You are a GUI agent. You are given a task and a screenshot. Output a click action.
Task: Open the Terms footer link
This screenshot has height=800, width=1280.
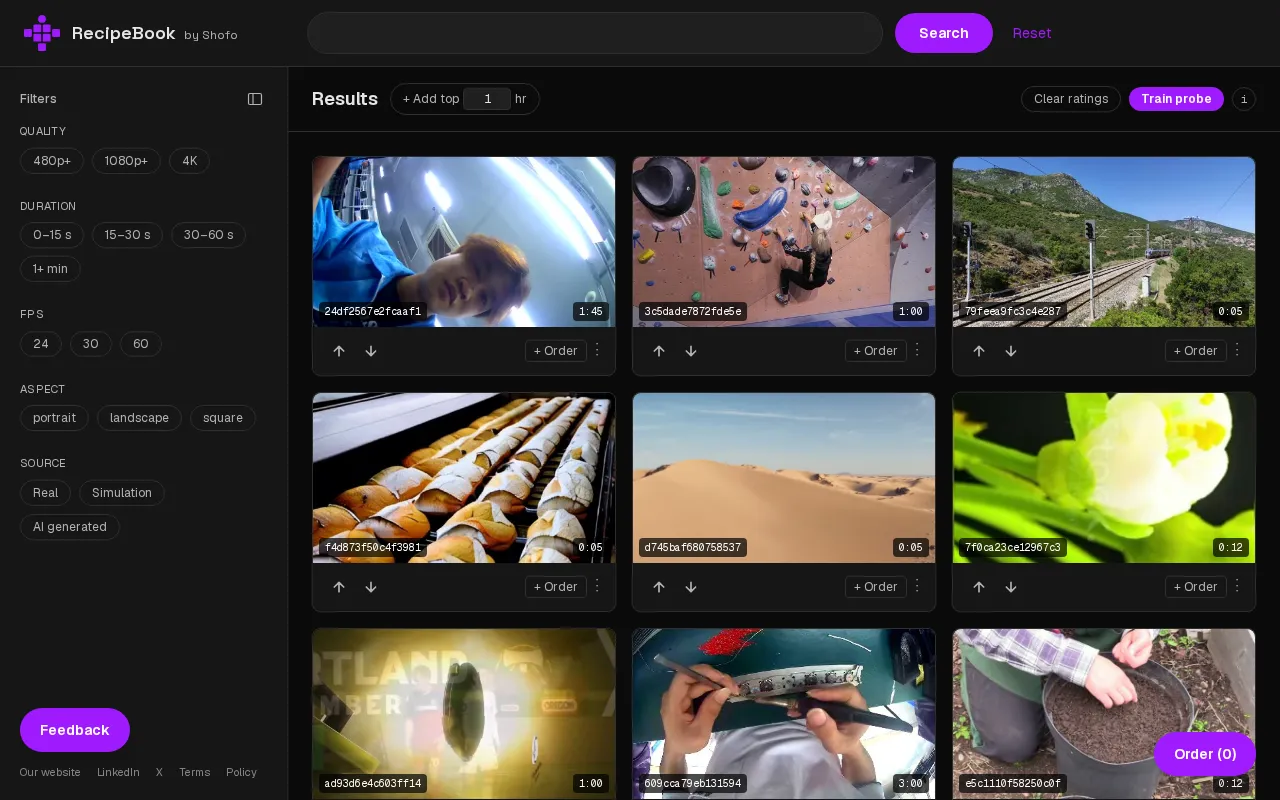tap(195, 772)
